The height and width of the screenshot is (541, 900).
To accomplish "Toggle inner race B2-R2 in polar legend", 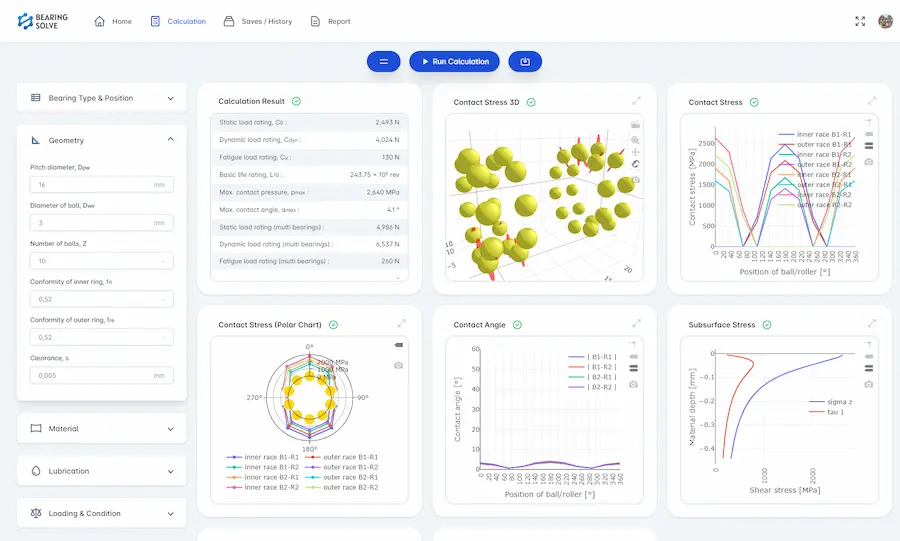I will click(x=263, y=487).
